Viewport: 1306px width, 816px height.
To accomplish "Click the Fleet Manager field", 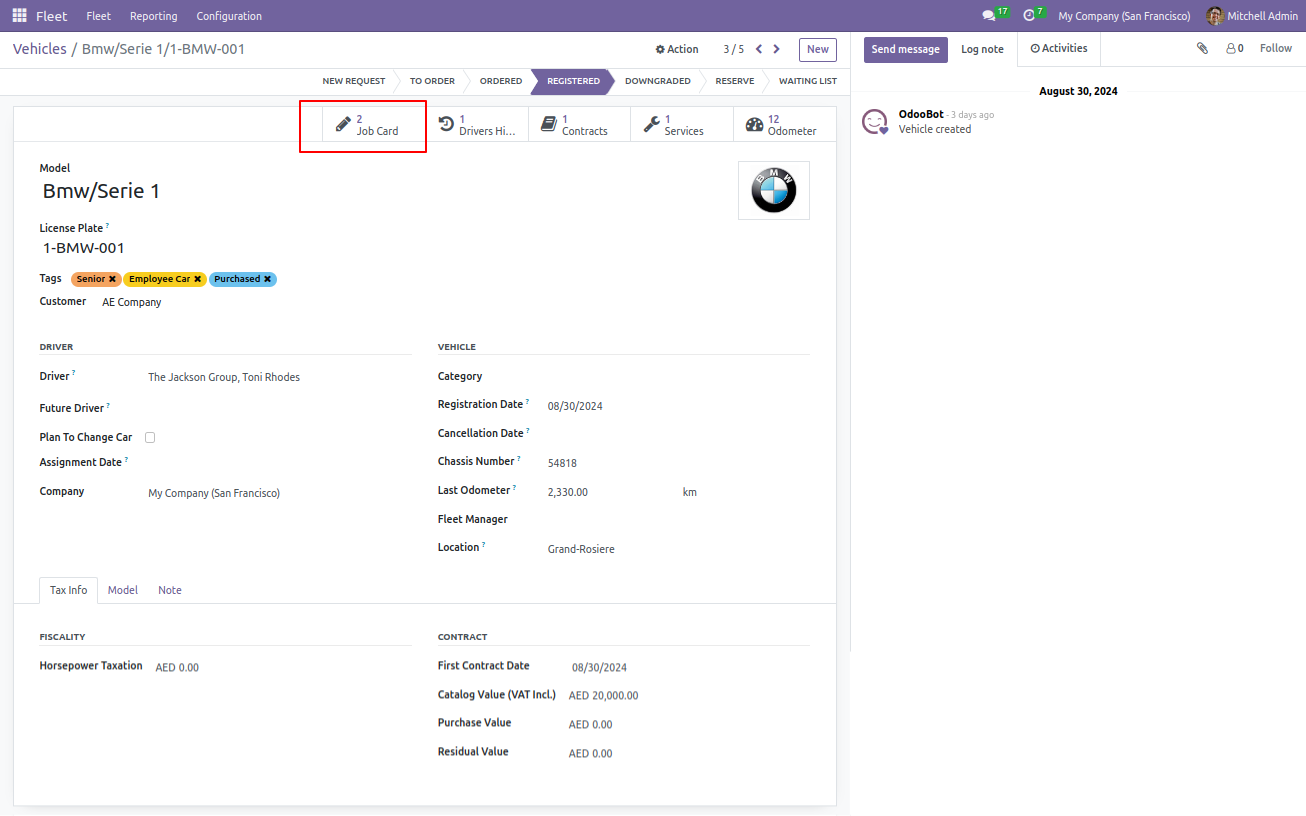I will [678, 520].
